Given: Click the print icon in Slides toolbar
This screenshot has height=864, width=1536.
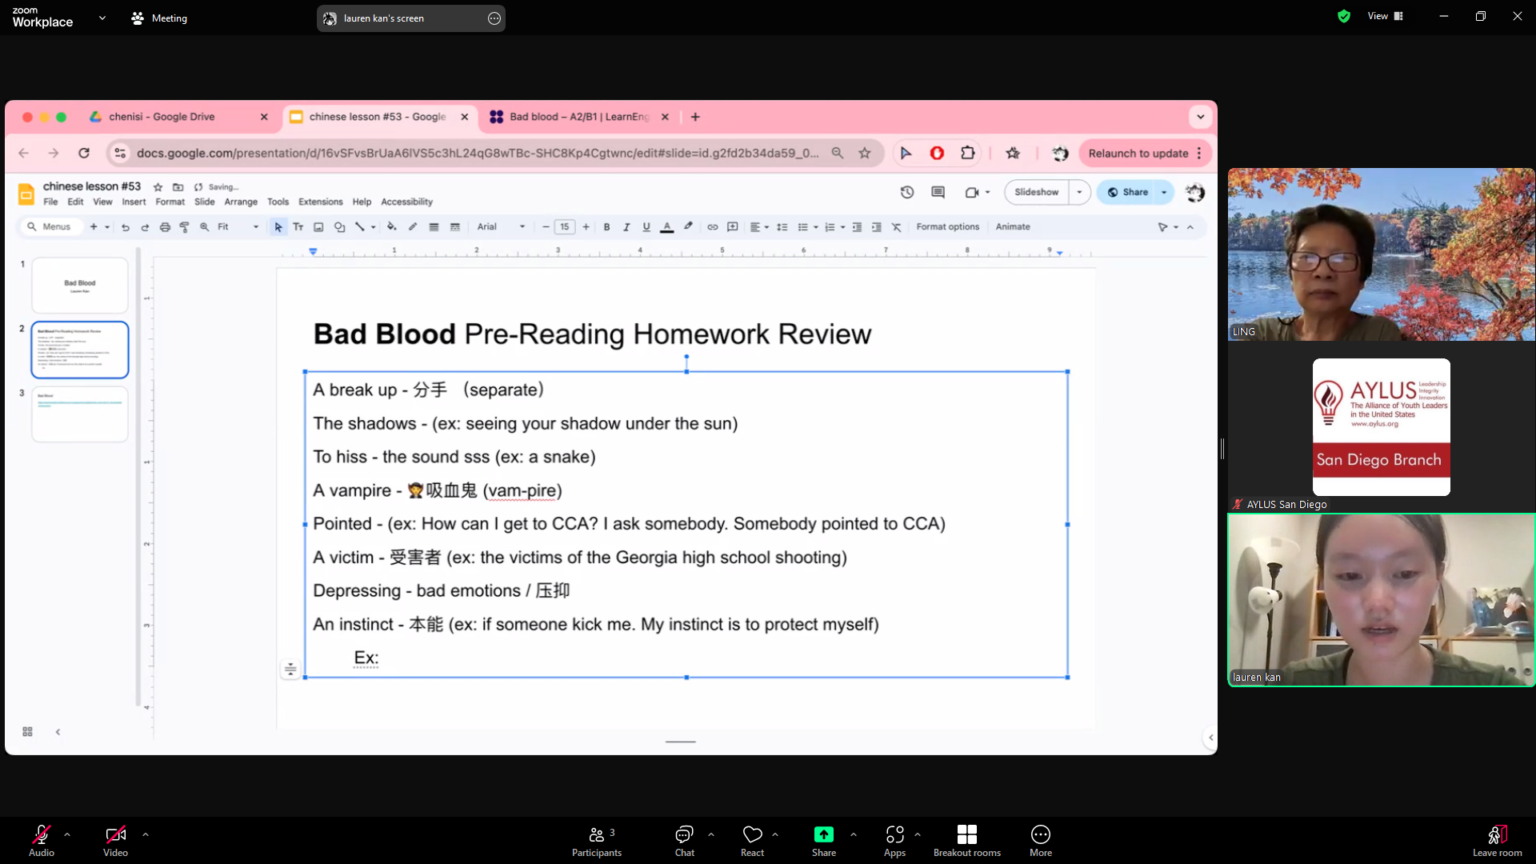Looking at the screenshot, I should pos(165,227).
